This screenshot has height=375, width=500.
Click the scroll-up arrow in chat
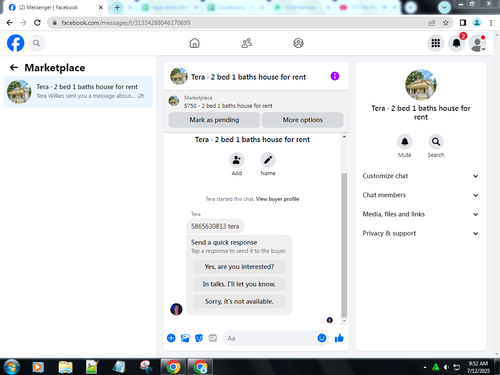(344, 137)
